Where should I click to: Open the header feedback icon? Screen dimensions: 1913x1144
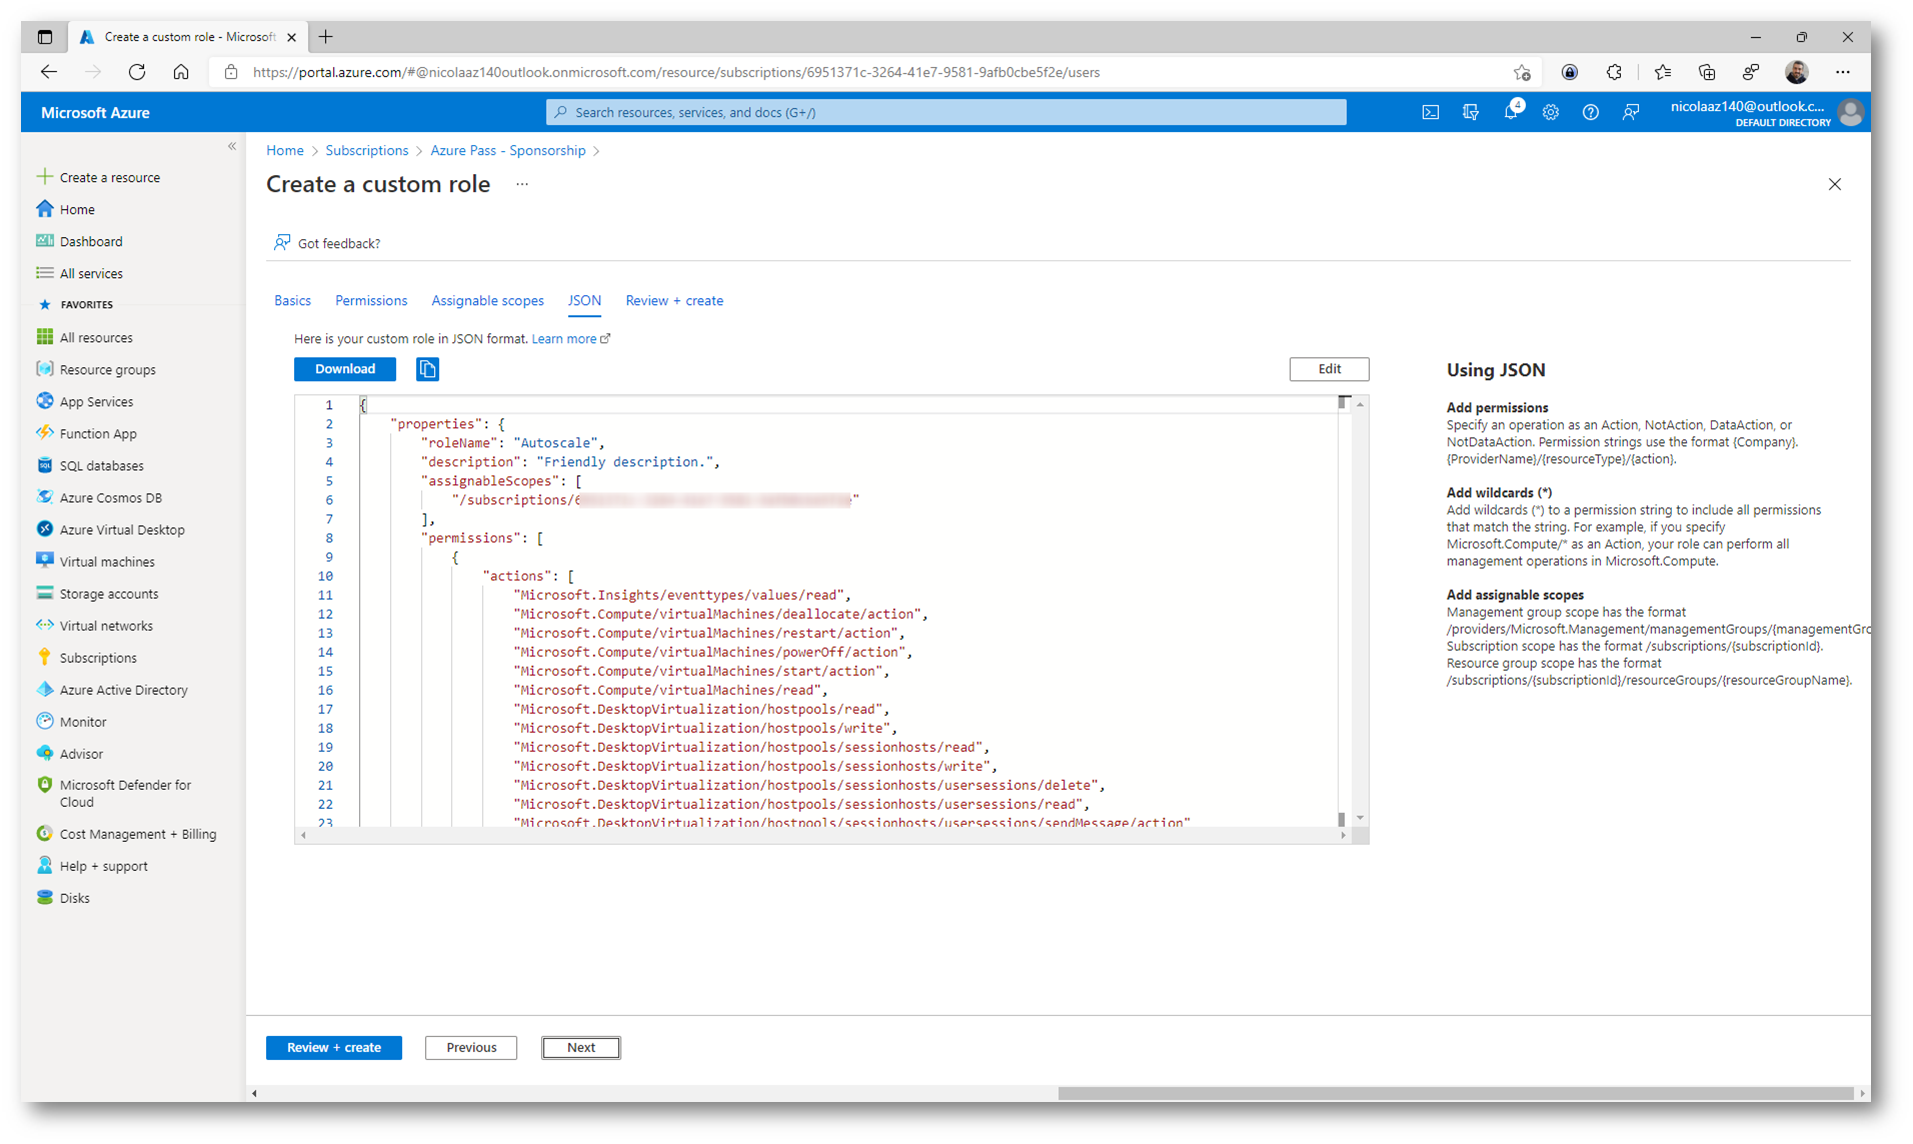pos(1630,112)
